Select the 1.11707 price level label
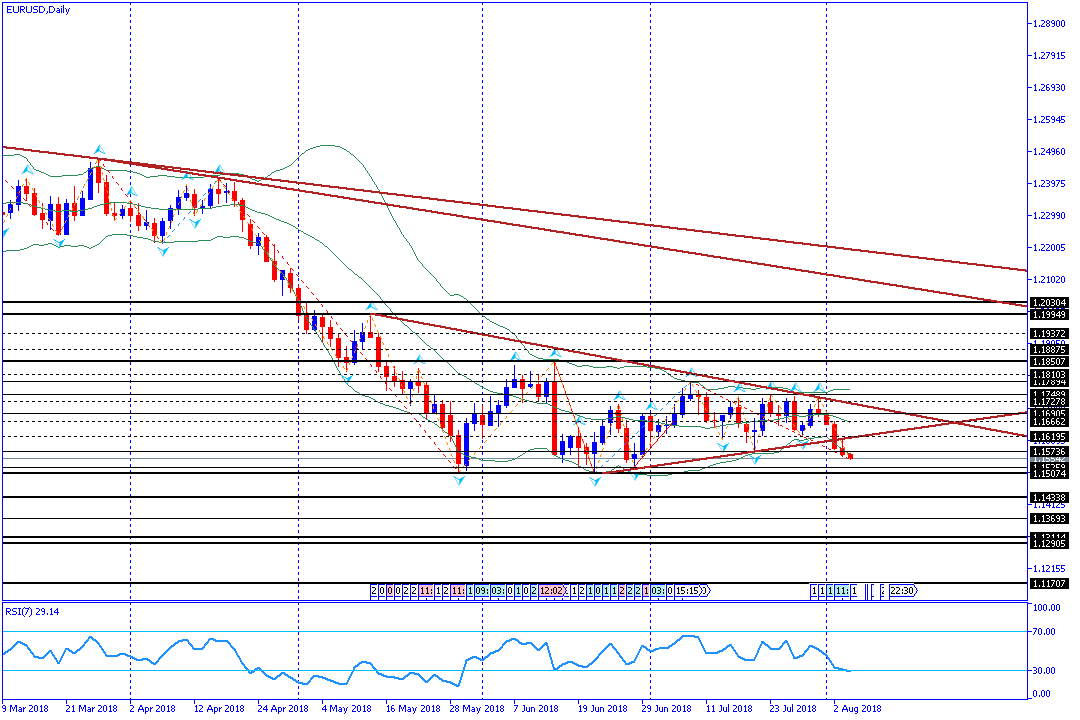This screenshot has height=720, width=1080. [1049, 584]
